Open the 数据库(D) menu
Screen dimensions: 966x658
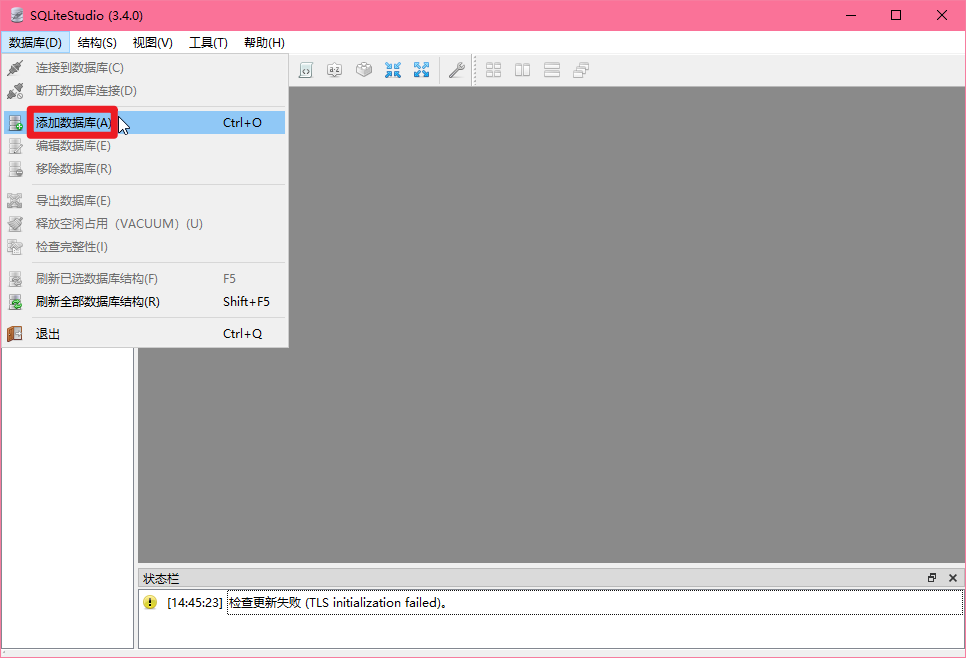pyautogui.click(x=35, y=43)
